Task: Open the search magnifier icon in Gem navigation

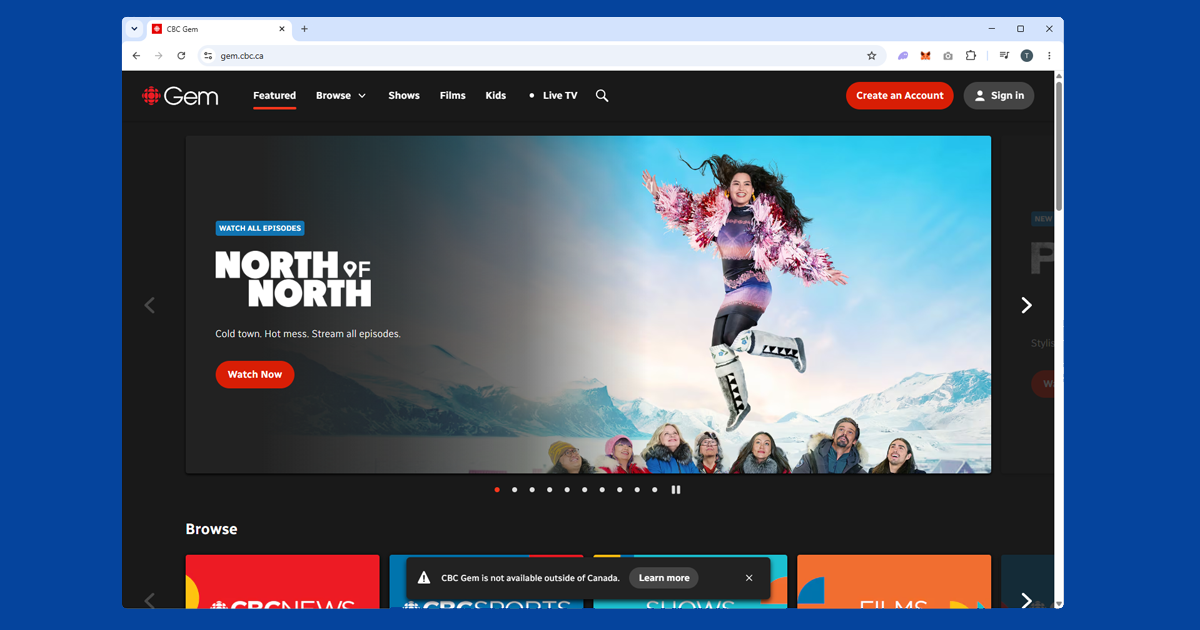Action: coord(602,96)
